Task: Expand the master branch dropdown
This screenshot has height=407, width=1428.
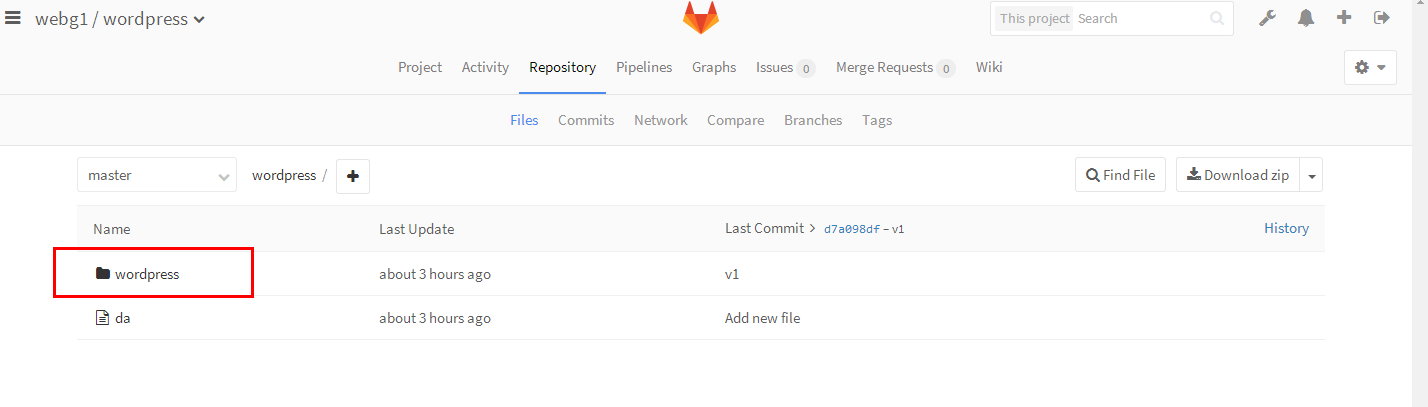Action: [157, 175]
